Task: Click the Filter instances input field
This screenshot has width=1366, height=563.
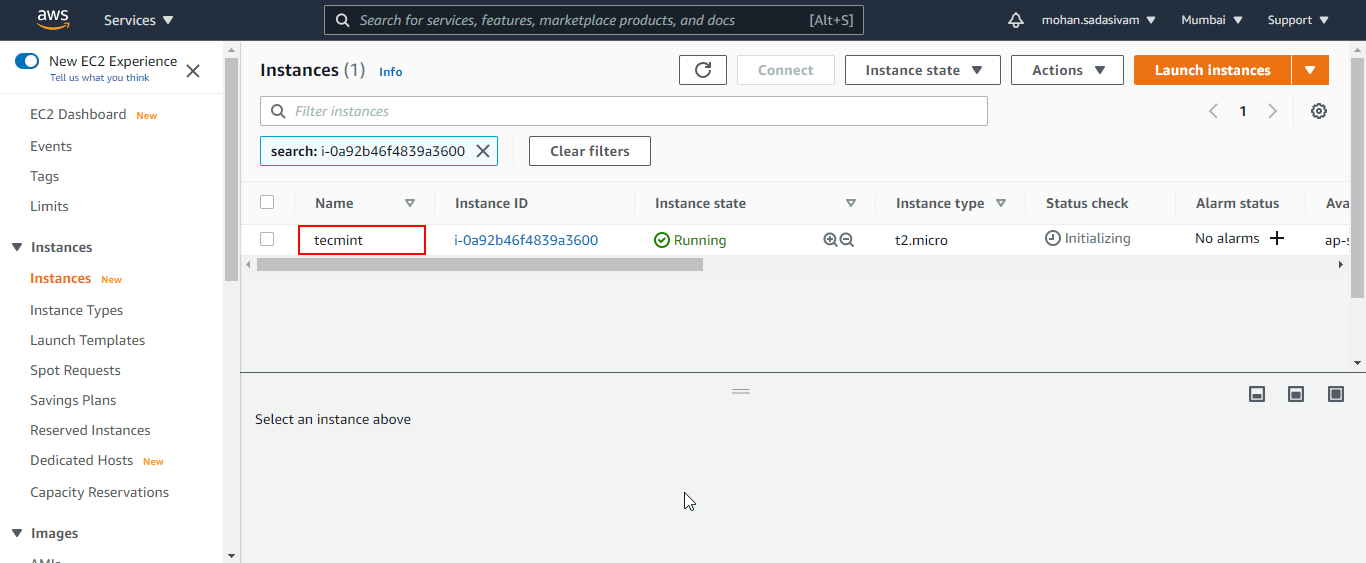Action: [624, 111]
